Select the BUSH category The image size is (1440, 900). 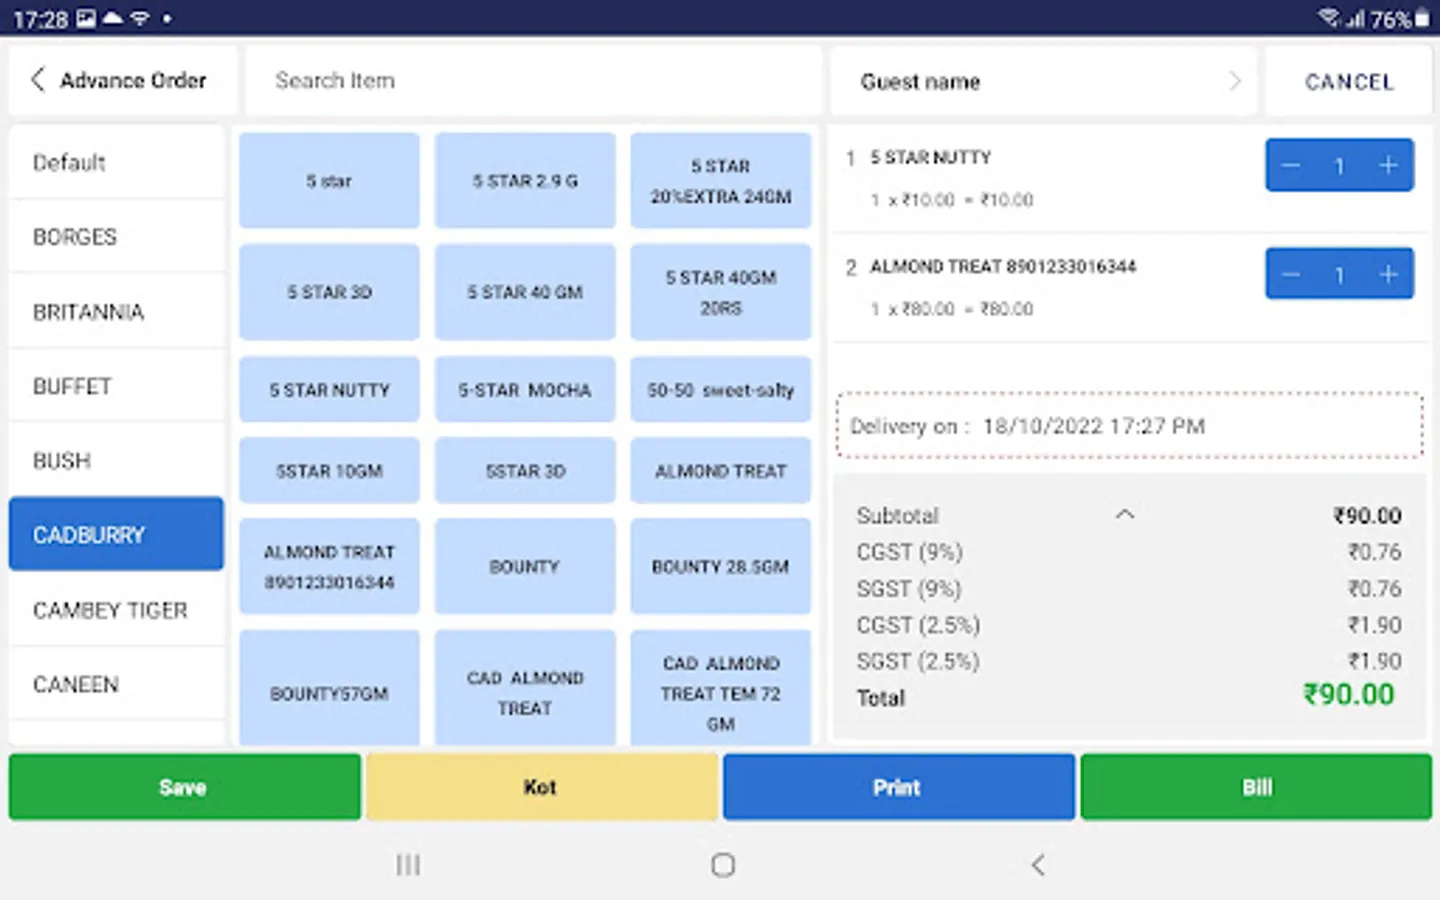point(116,461)
